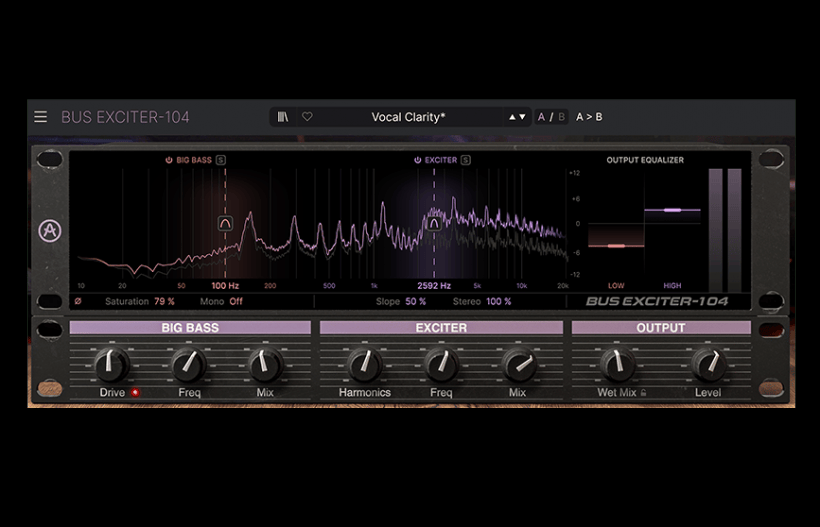This screenshot has width=820, height=527.
Task: Click the BUS EXCITER-104 title text
Action: pyautogui.click(x=126, y=117)
